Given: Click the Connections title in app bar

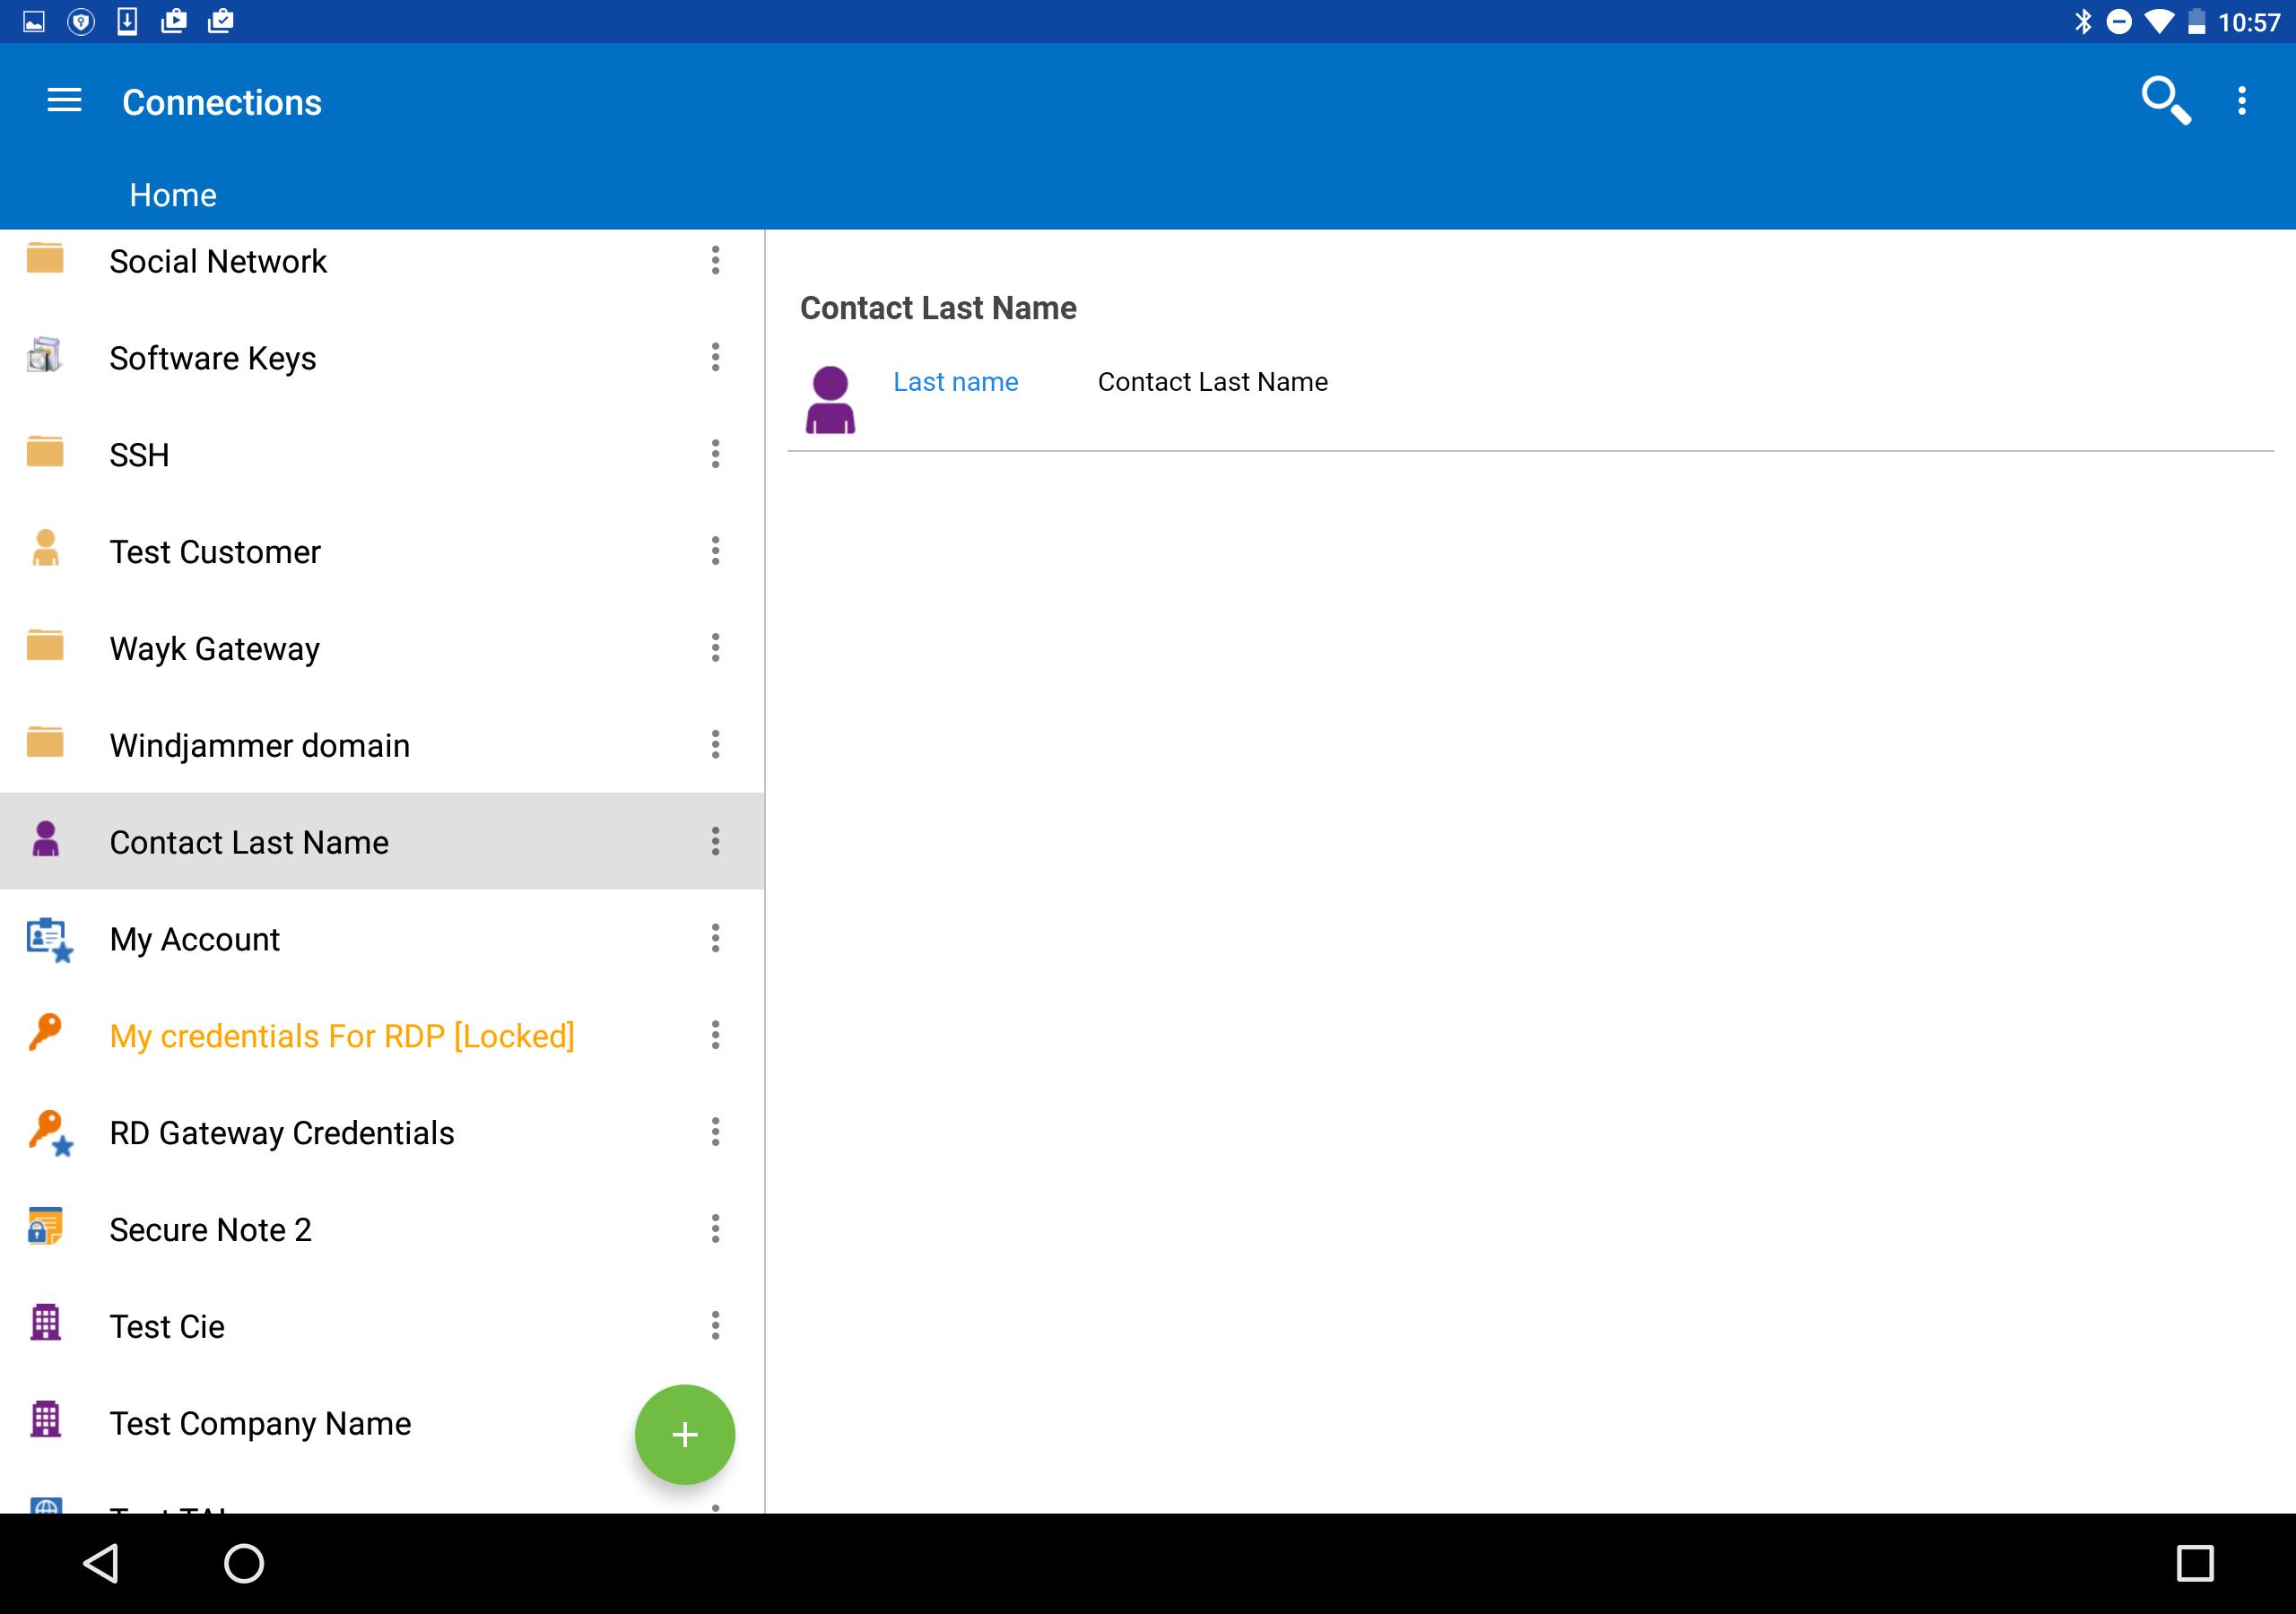Looking at the screenshot, I should pyautogui.click(x=222, y=102).
